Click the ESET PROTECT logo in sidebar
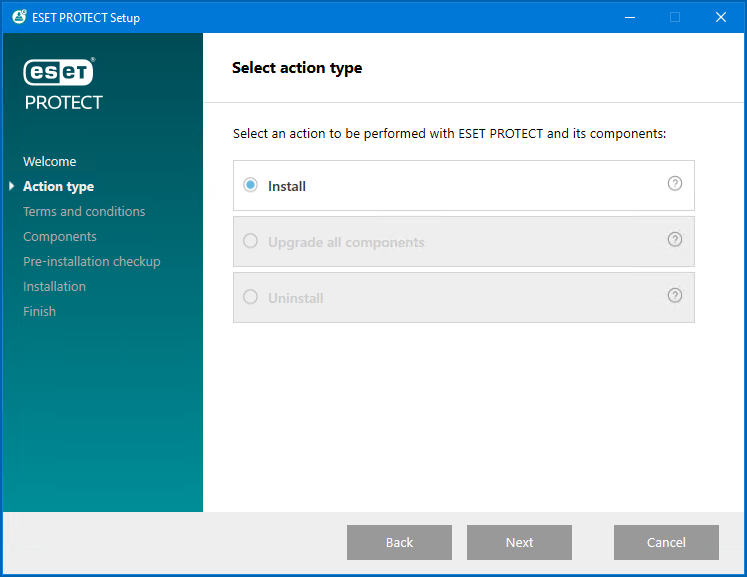747x577 pixels. coord(63,84)
